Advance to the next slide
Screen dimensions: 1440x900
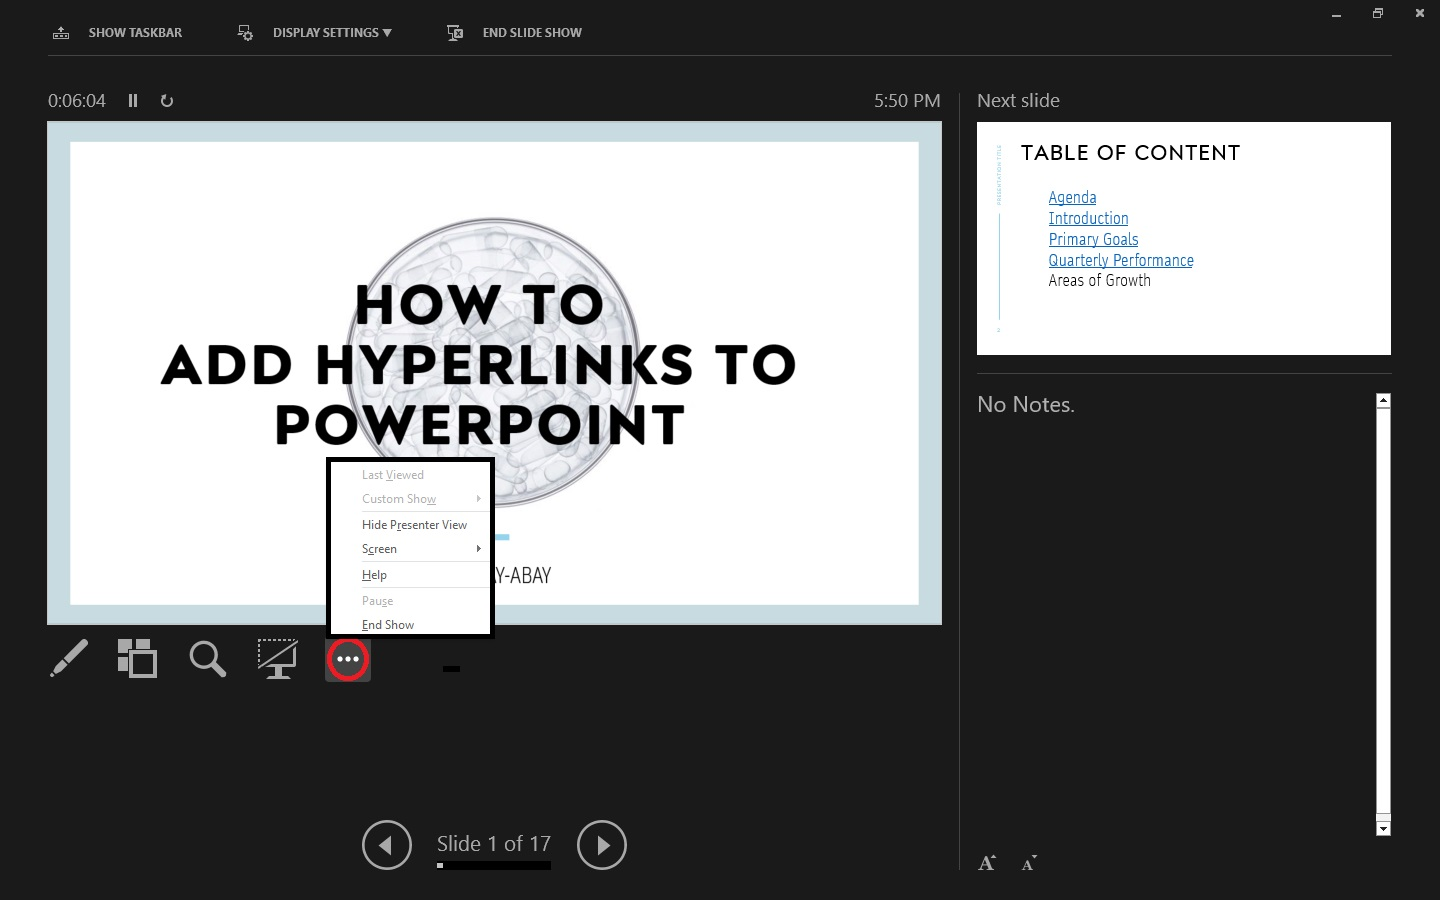tap(602, 845)
